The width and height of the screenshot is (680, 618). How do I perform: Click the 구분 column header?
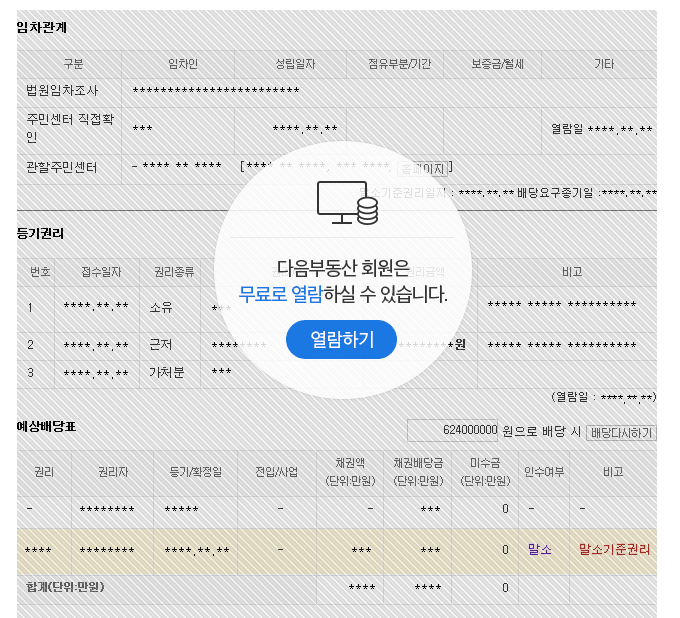(73, 64)
